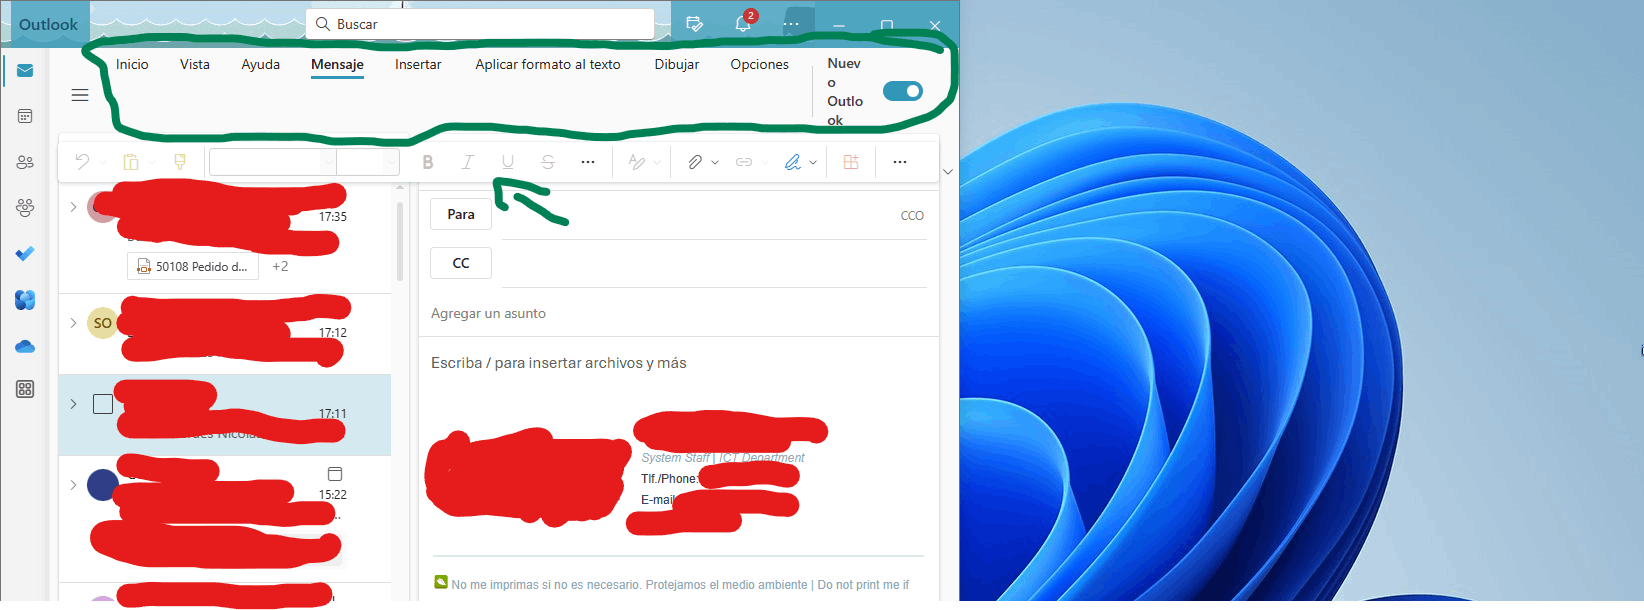Open the Calendar module in sidebar

[25, 117]
